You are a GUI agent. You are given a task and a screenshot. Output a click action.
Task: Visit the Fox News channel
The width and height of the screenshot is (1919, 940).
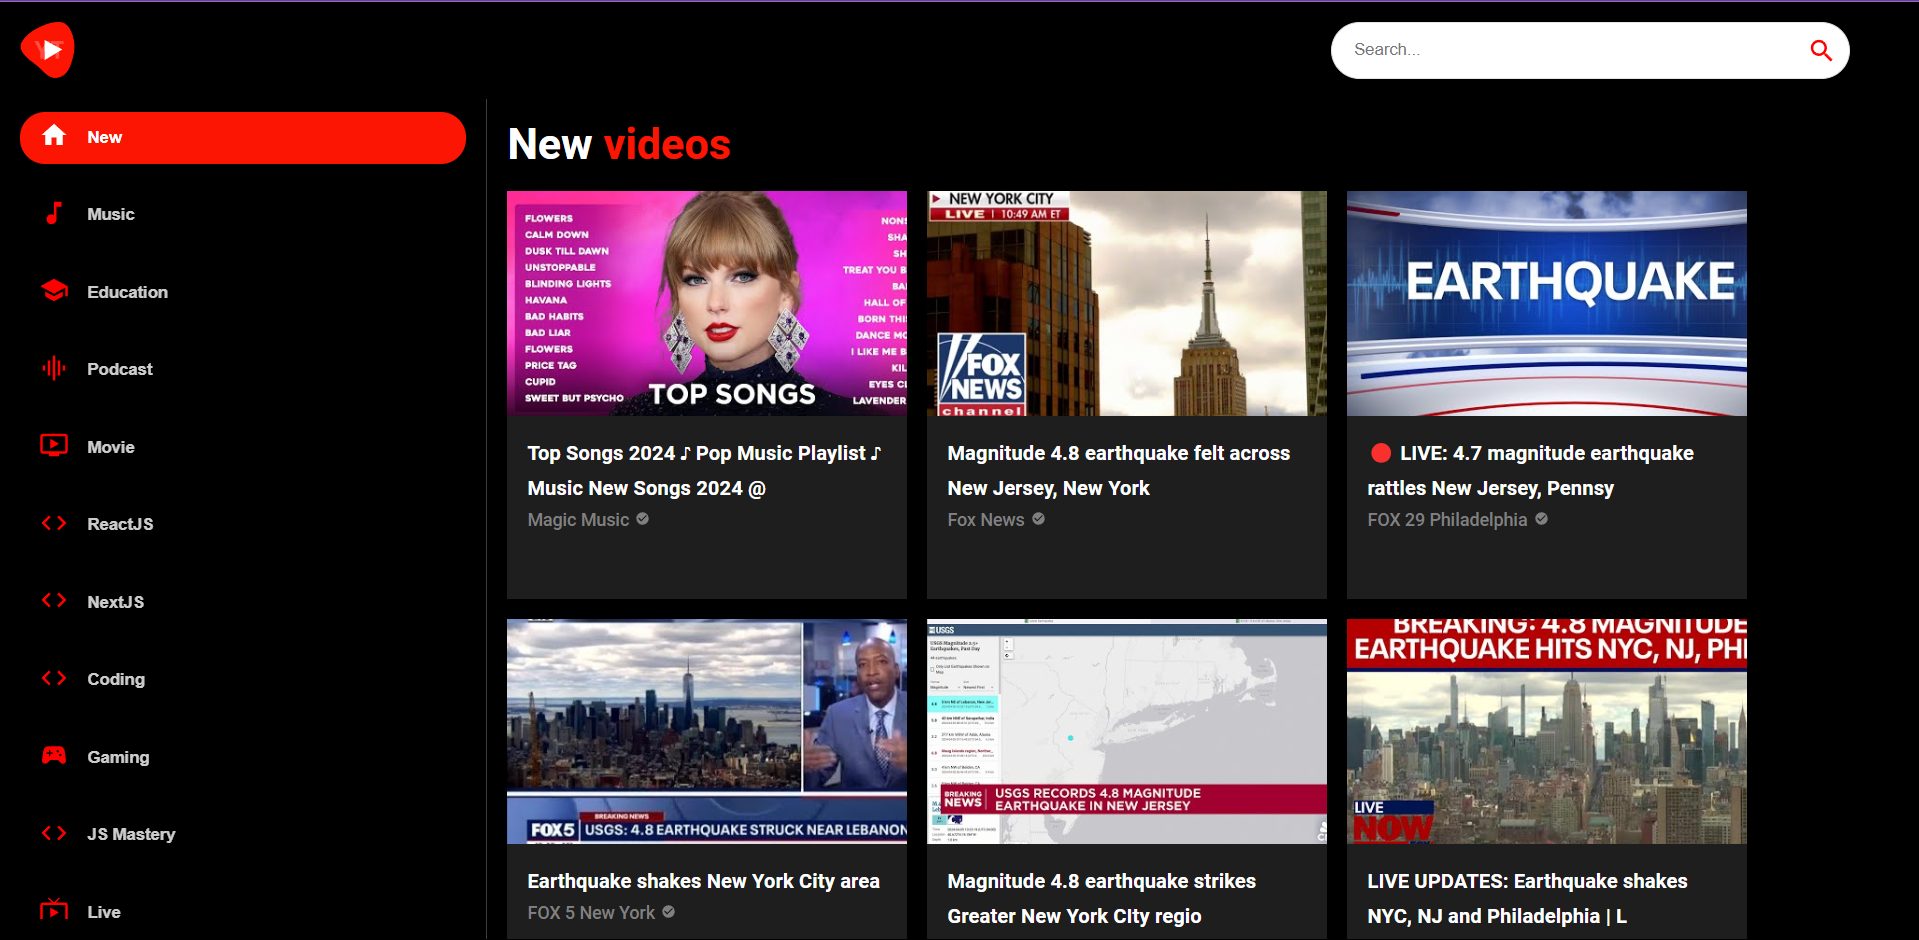point(986,520)
